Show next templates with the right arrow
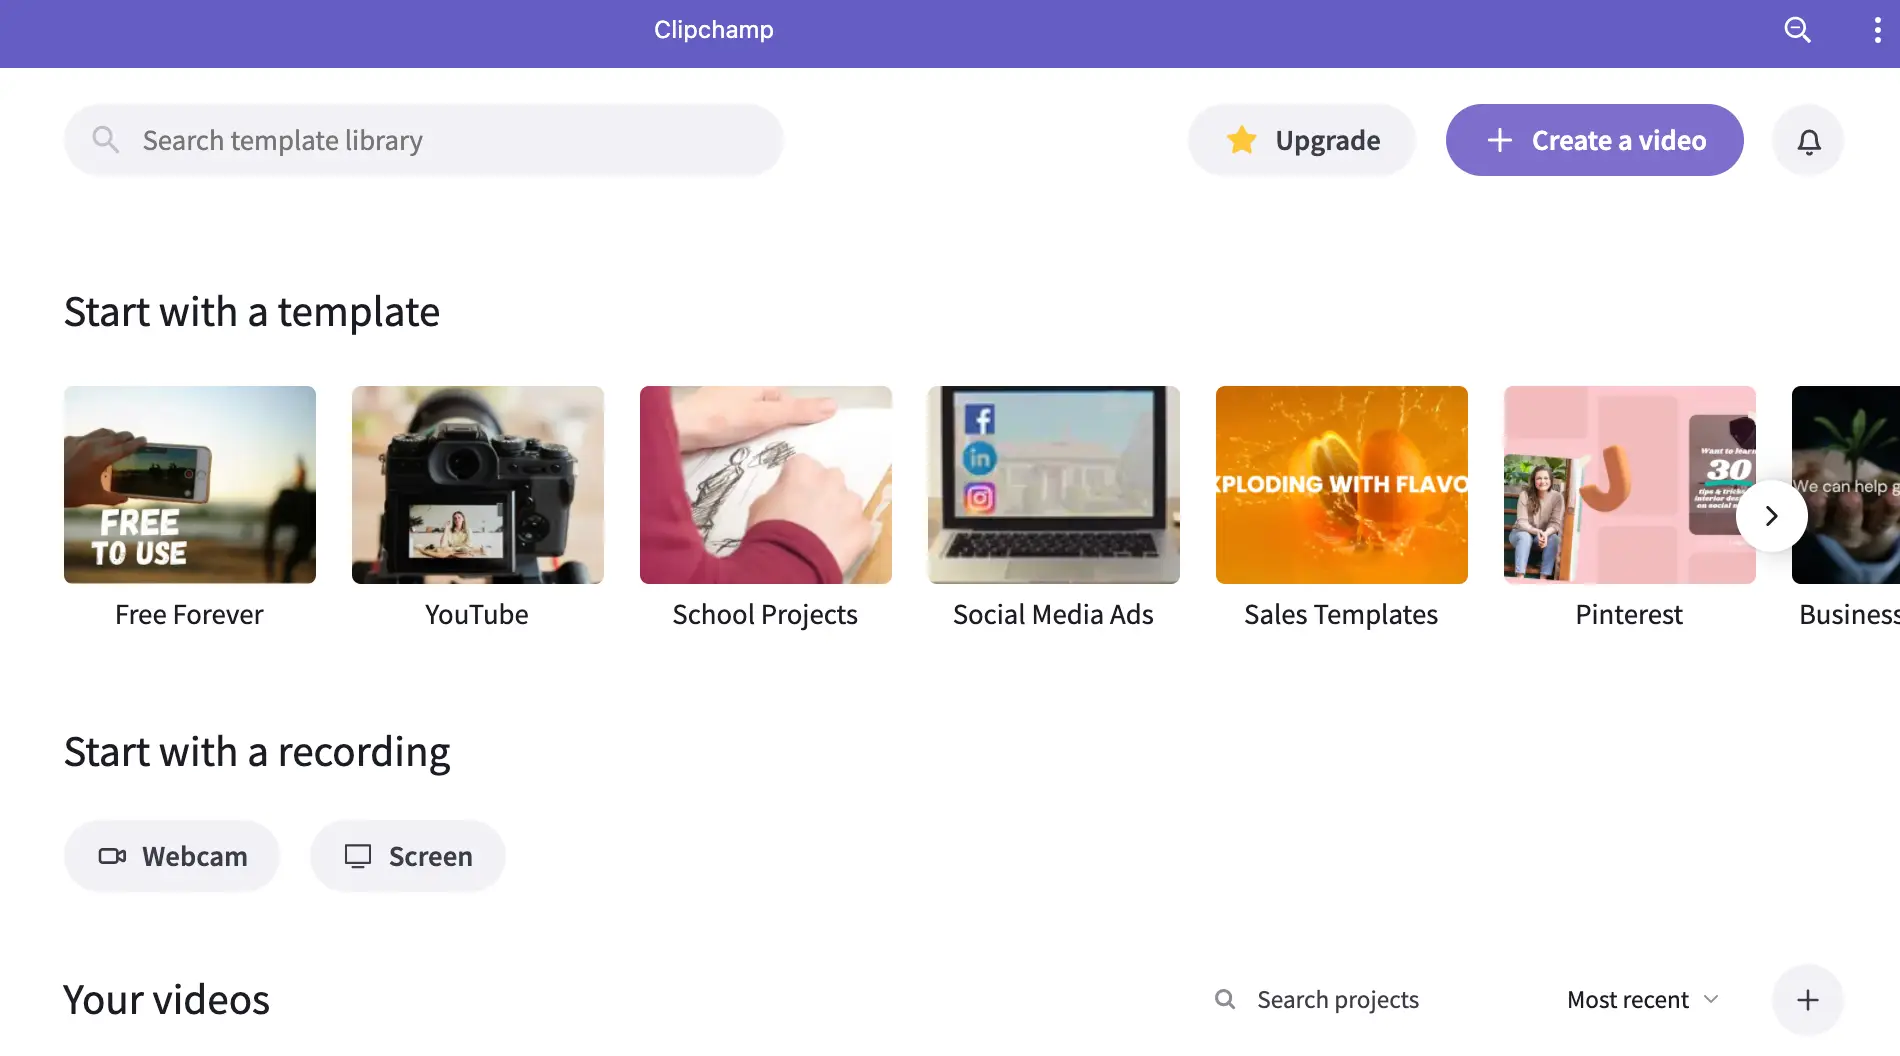The width and height of the screenshot is (1900, 1056). click(1771, 516)
